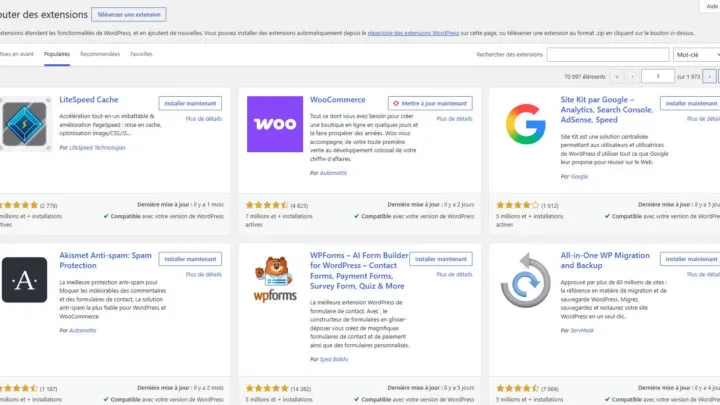This screenshot has width=720, height=405.
Task: Click the star rating of Site Kit par Google
Action: (518, 205)
